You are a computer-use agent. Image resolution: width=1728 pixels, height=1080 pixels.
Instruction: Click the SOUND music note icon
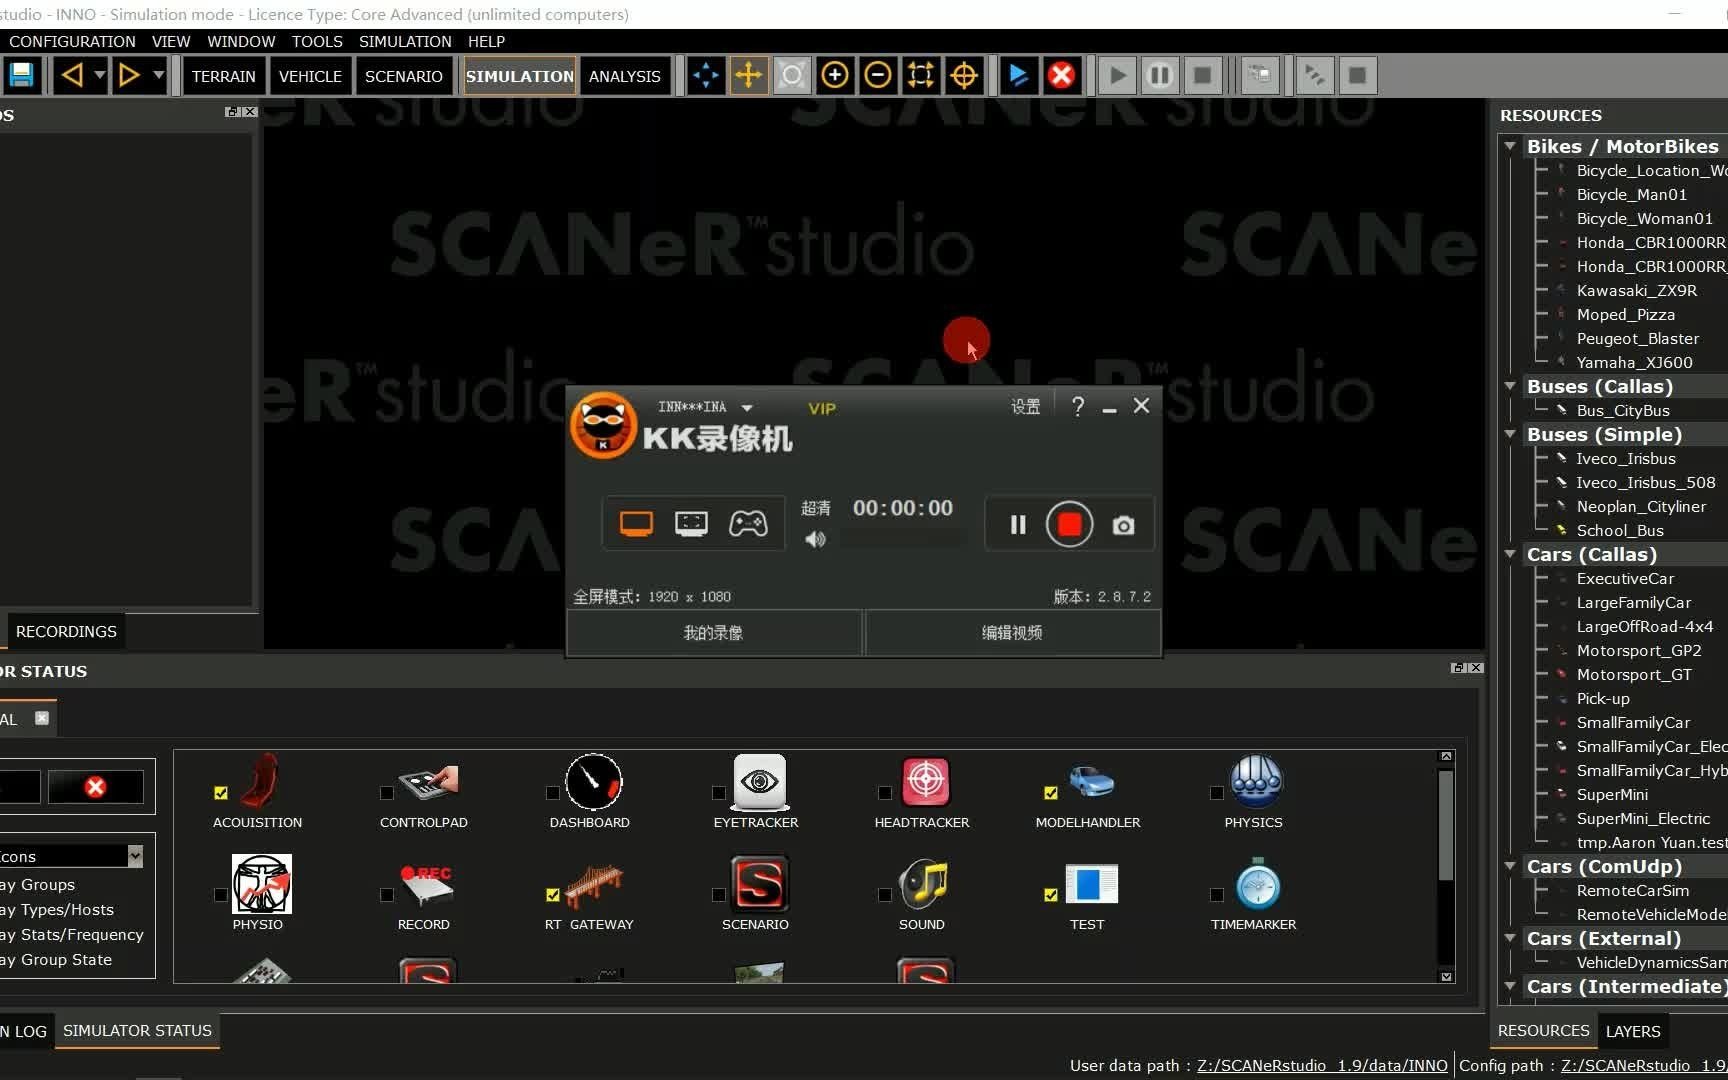coord(923,884)
